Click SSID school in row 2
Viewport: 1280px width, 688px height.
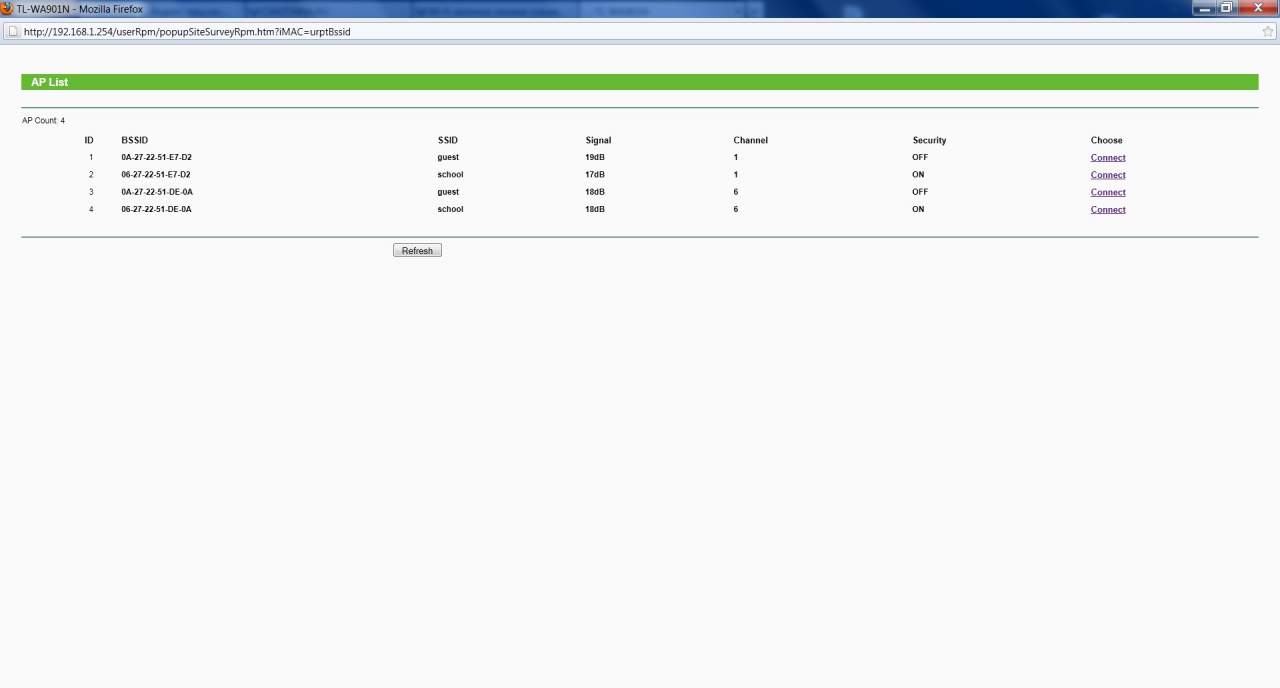(450, 175)
